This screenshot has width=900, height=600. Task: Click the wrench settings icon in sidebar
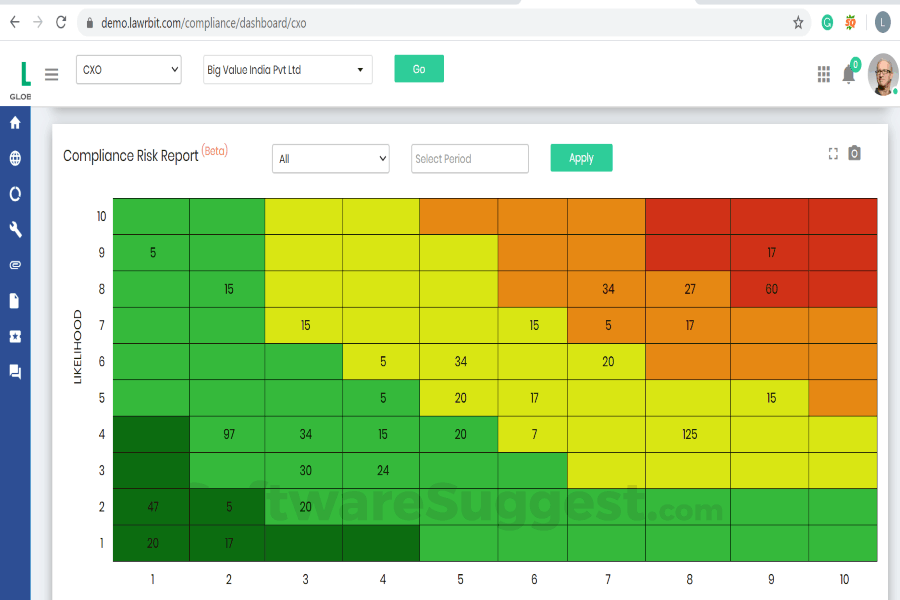tap(14, 229)
